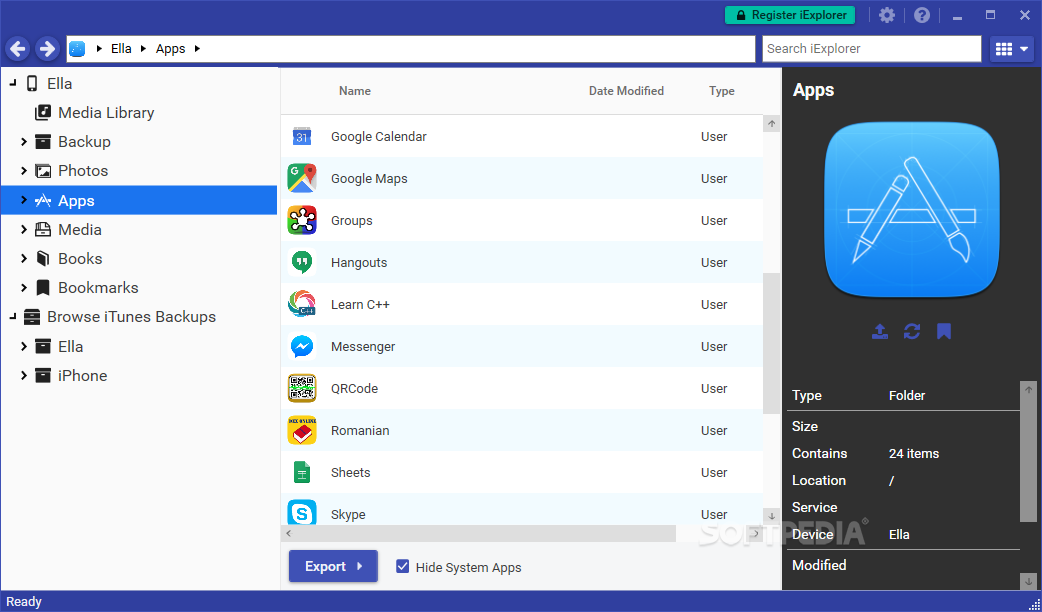The image size is (1042, 612).
Task: Expand the iPhone backup node
Action: coord(24,375)
